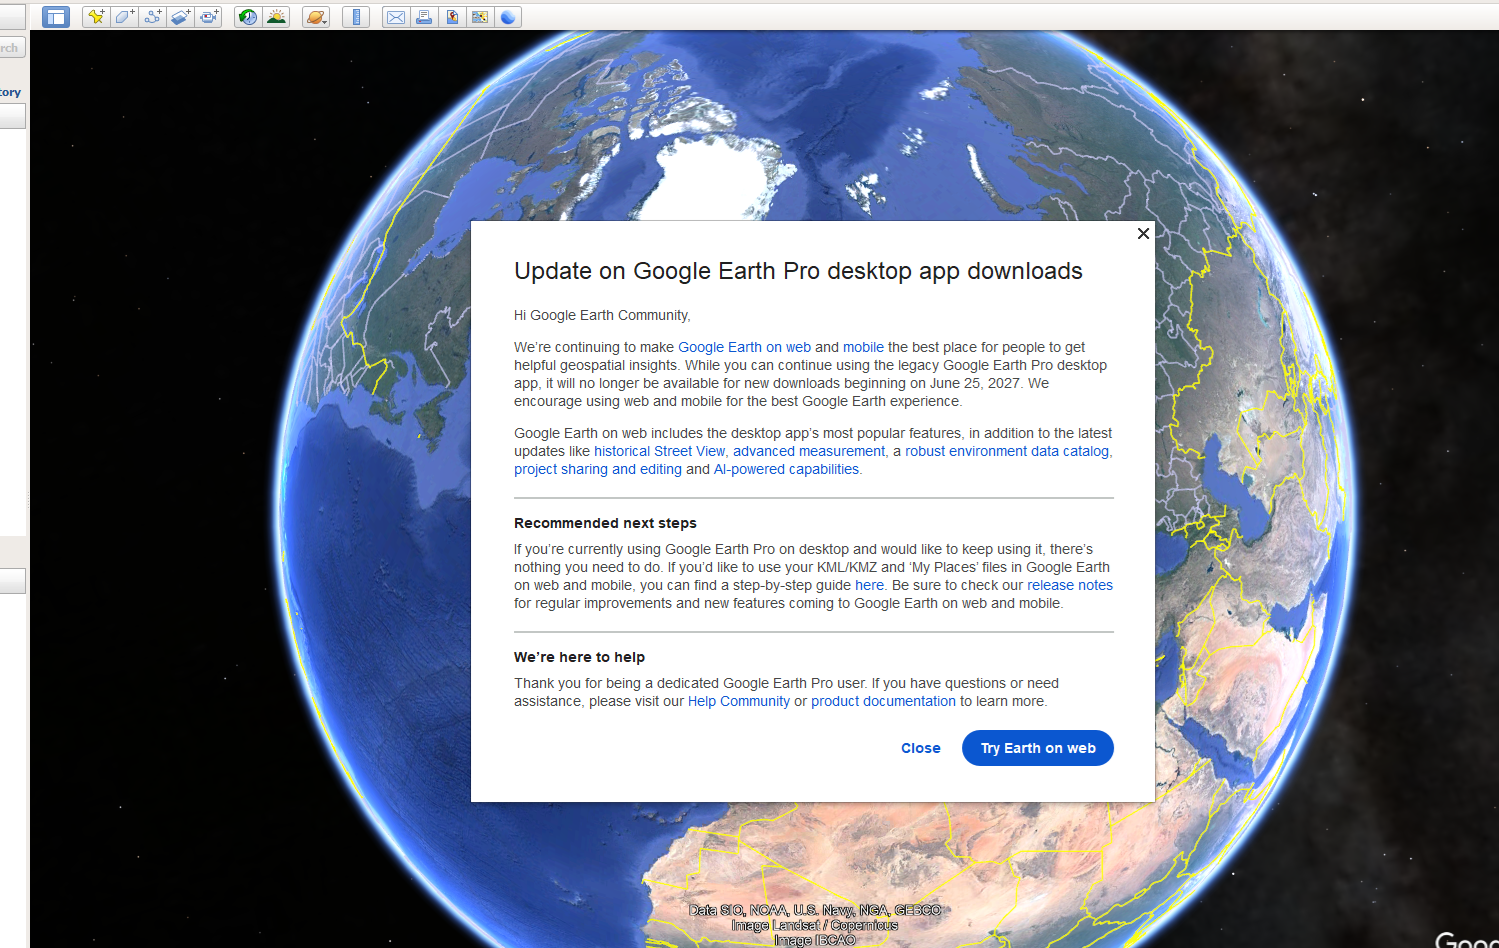This screenshot has width=1499, height=948.
Task: Click the 'Image Landsat / Copernicus' attribution
Action: pyautogui.click(x=815, y=925)
